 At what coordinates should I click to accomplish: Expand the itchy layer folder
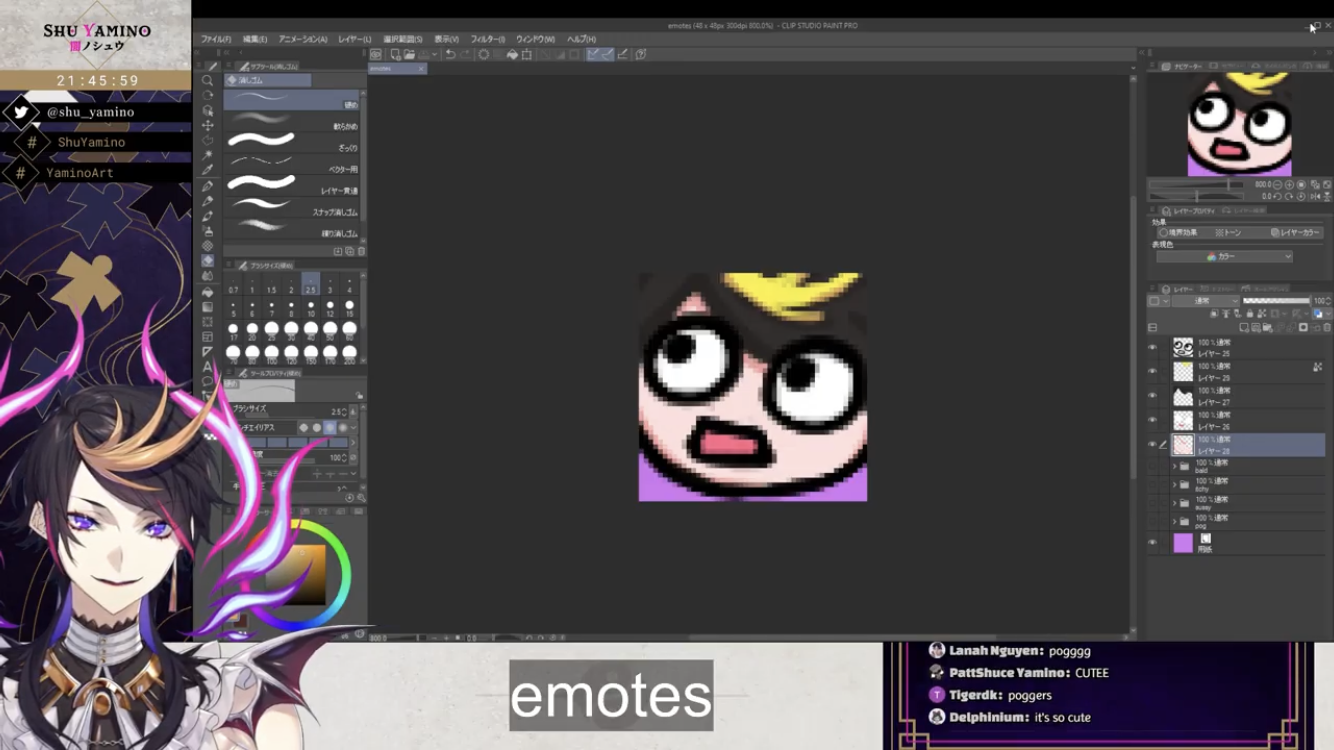(1175, 484)
